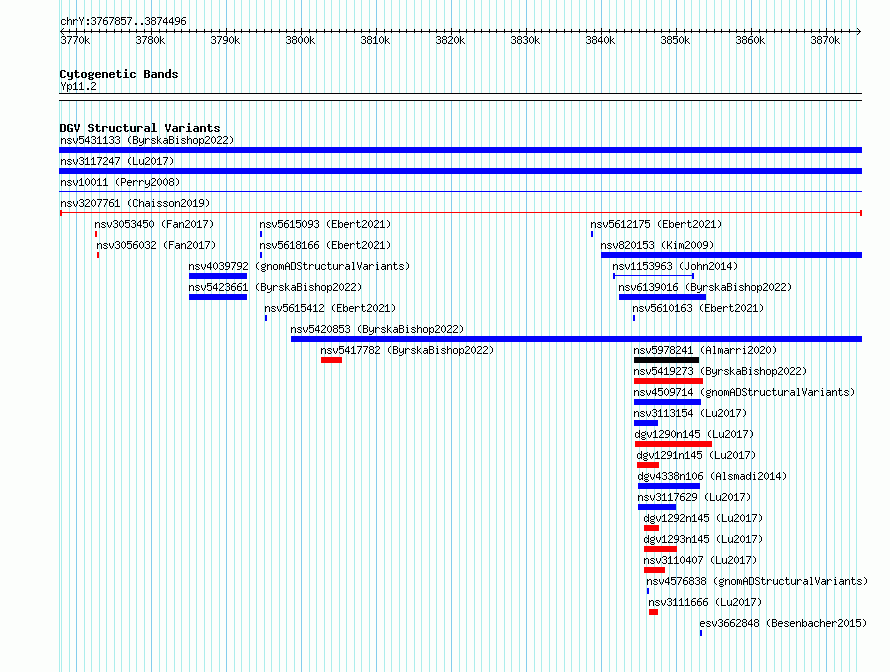The width and height of the screenshot is (890, 672).
Task: Click dgv1293n145 (Lu2017) label
Action: [x=703, y=539]
